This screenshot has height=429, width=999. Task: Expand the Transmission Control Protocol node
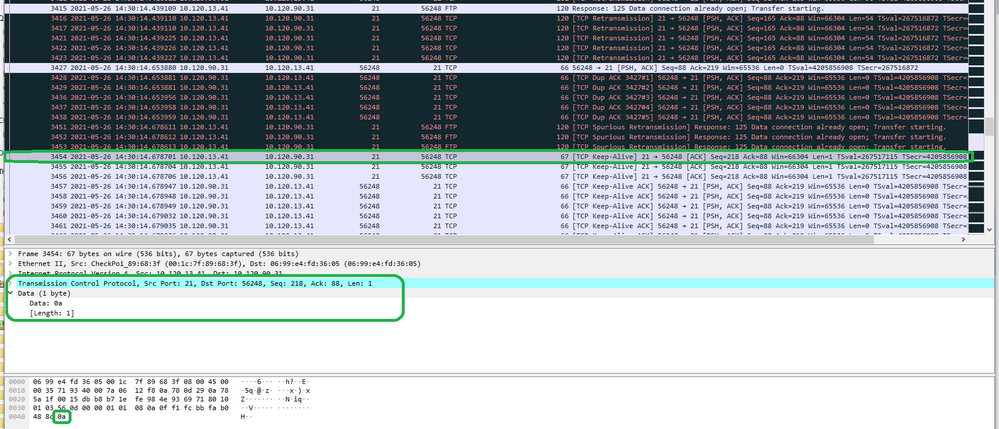pos(11,284)
